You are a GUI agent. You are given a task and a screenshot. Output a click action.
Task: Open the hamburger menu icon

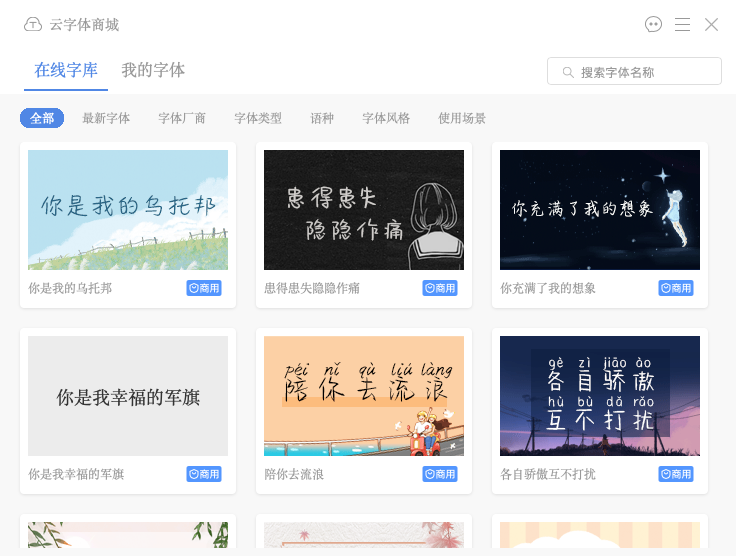(682, 25)
